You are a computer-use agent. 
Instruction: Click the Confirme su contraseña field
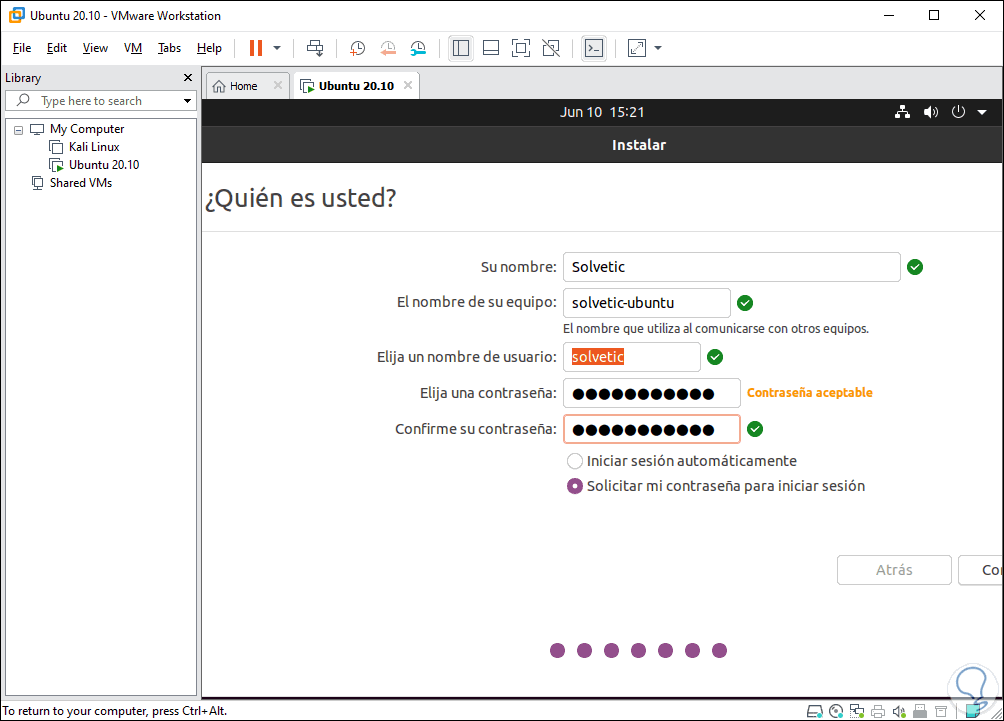point(652,429)
